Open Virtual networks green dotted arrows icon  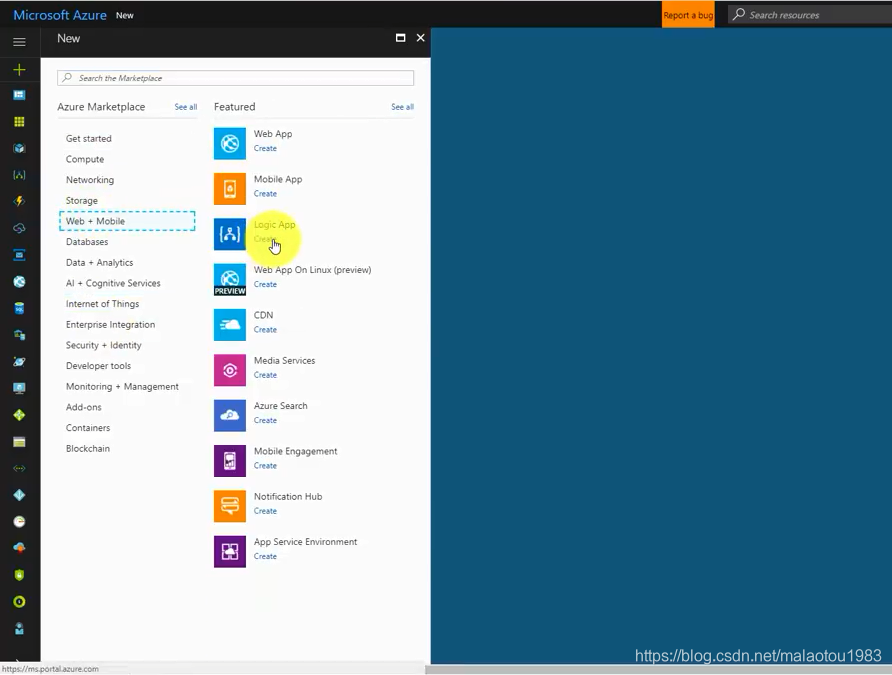pos(19,469)
